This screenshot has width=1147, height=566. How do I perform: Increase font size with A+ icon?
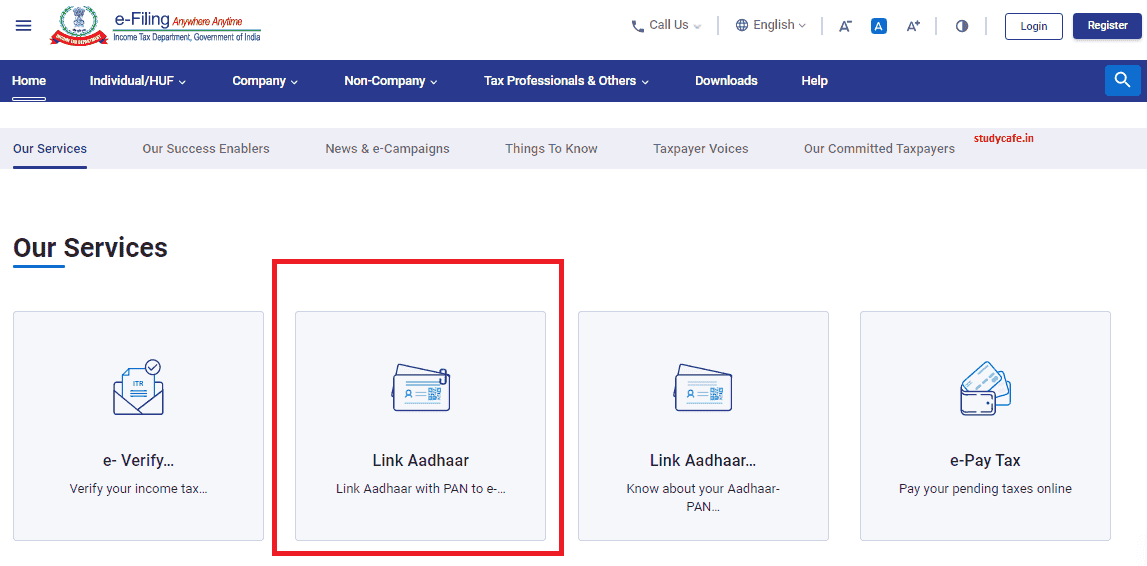pos(912,26)
